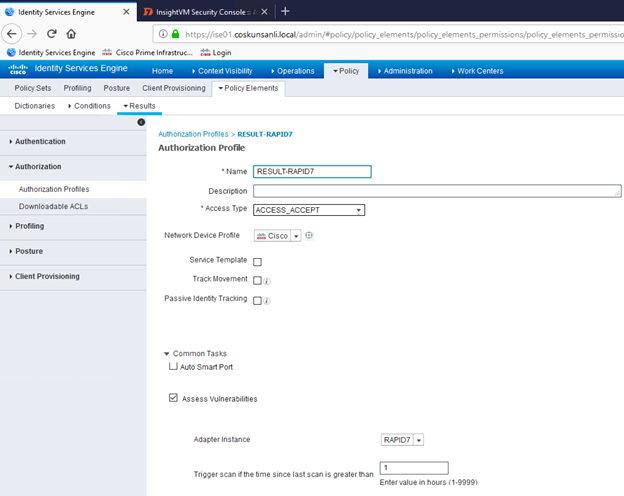The width and height of the screenshot is (624, 496).
Task: Check the Auto Smart Port checkbox
Action: 173,366
